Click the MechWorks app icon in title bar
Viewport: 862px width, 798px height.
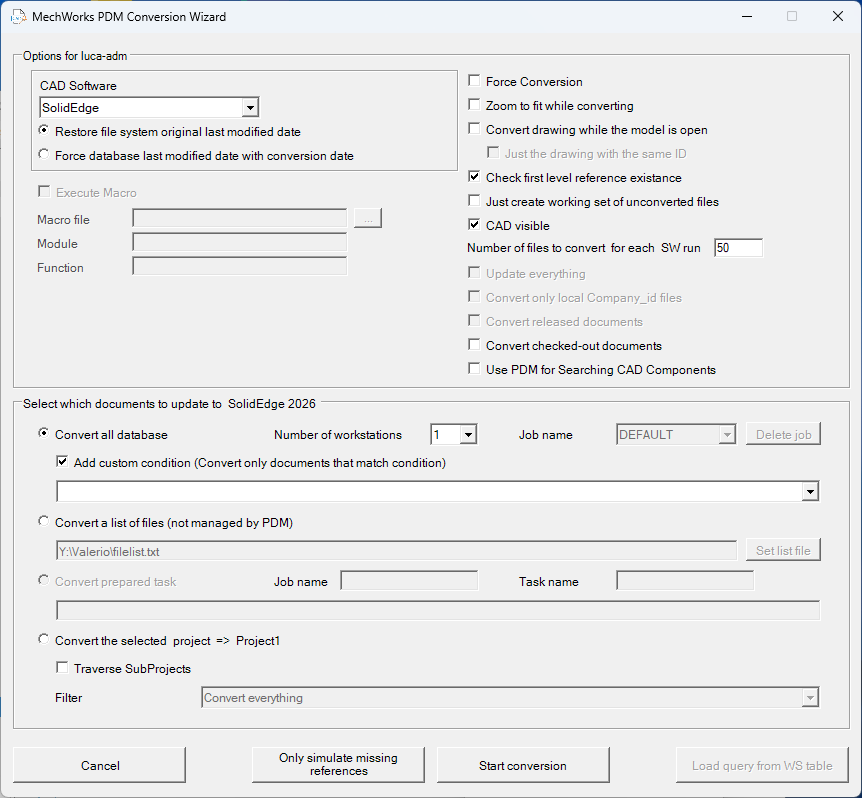[x=18, y=16]
